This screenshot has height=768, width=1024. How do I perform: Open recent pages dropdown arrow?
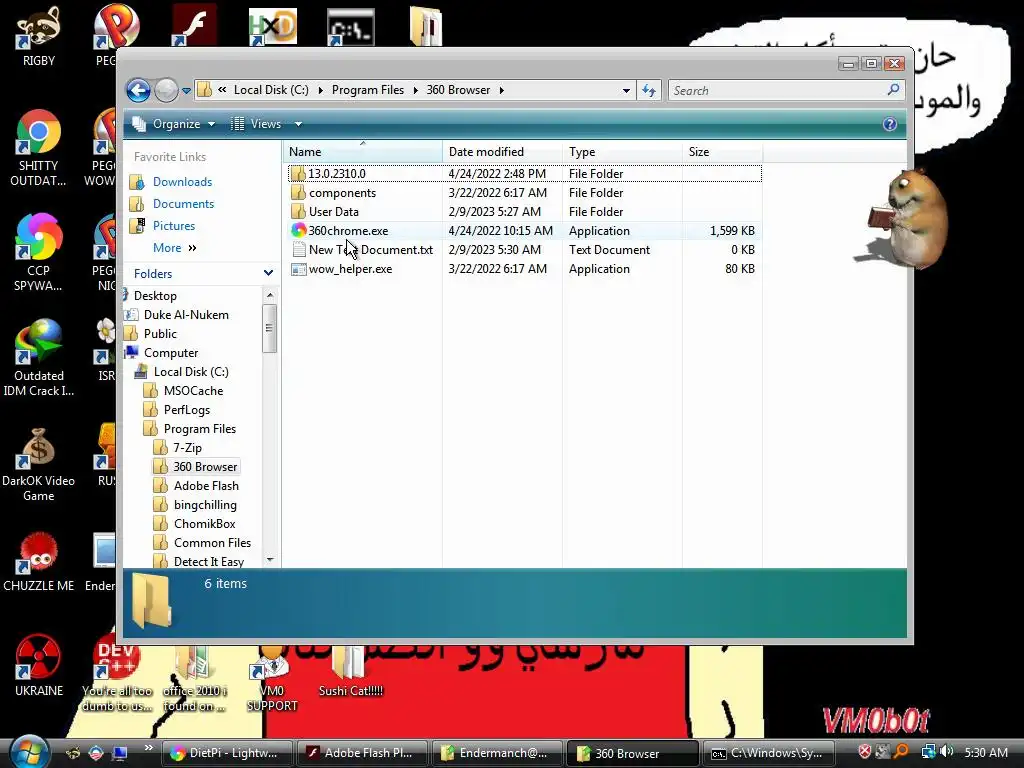coord(187,91)
